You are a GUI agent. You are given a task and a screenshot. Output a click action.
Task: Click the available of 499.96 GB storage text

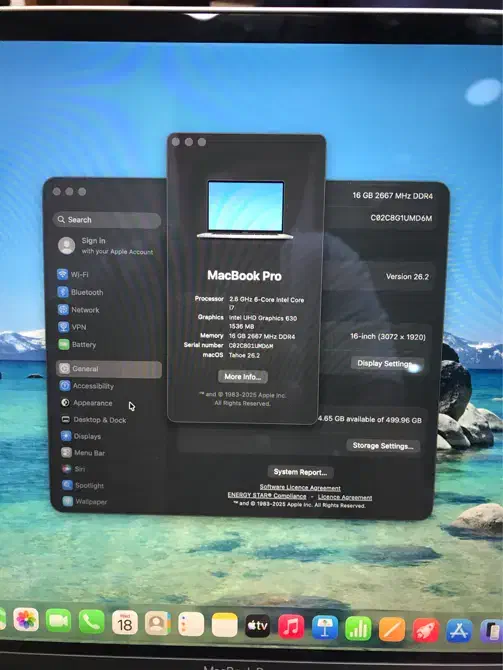pyautogui.click(x=370, y=420)
